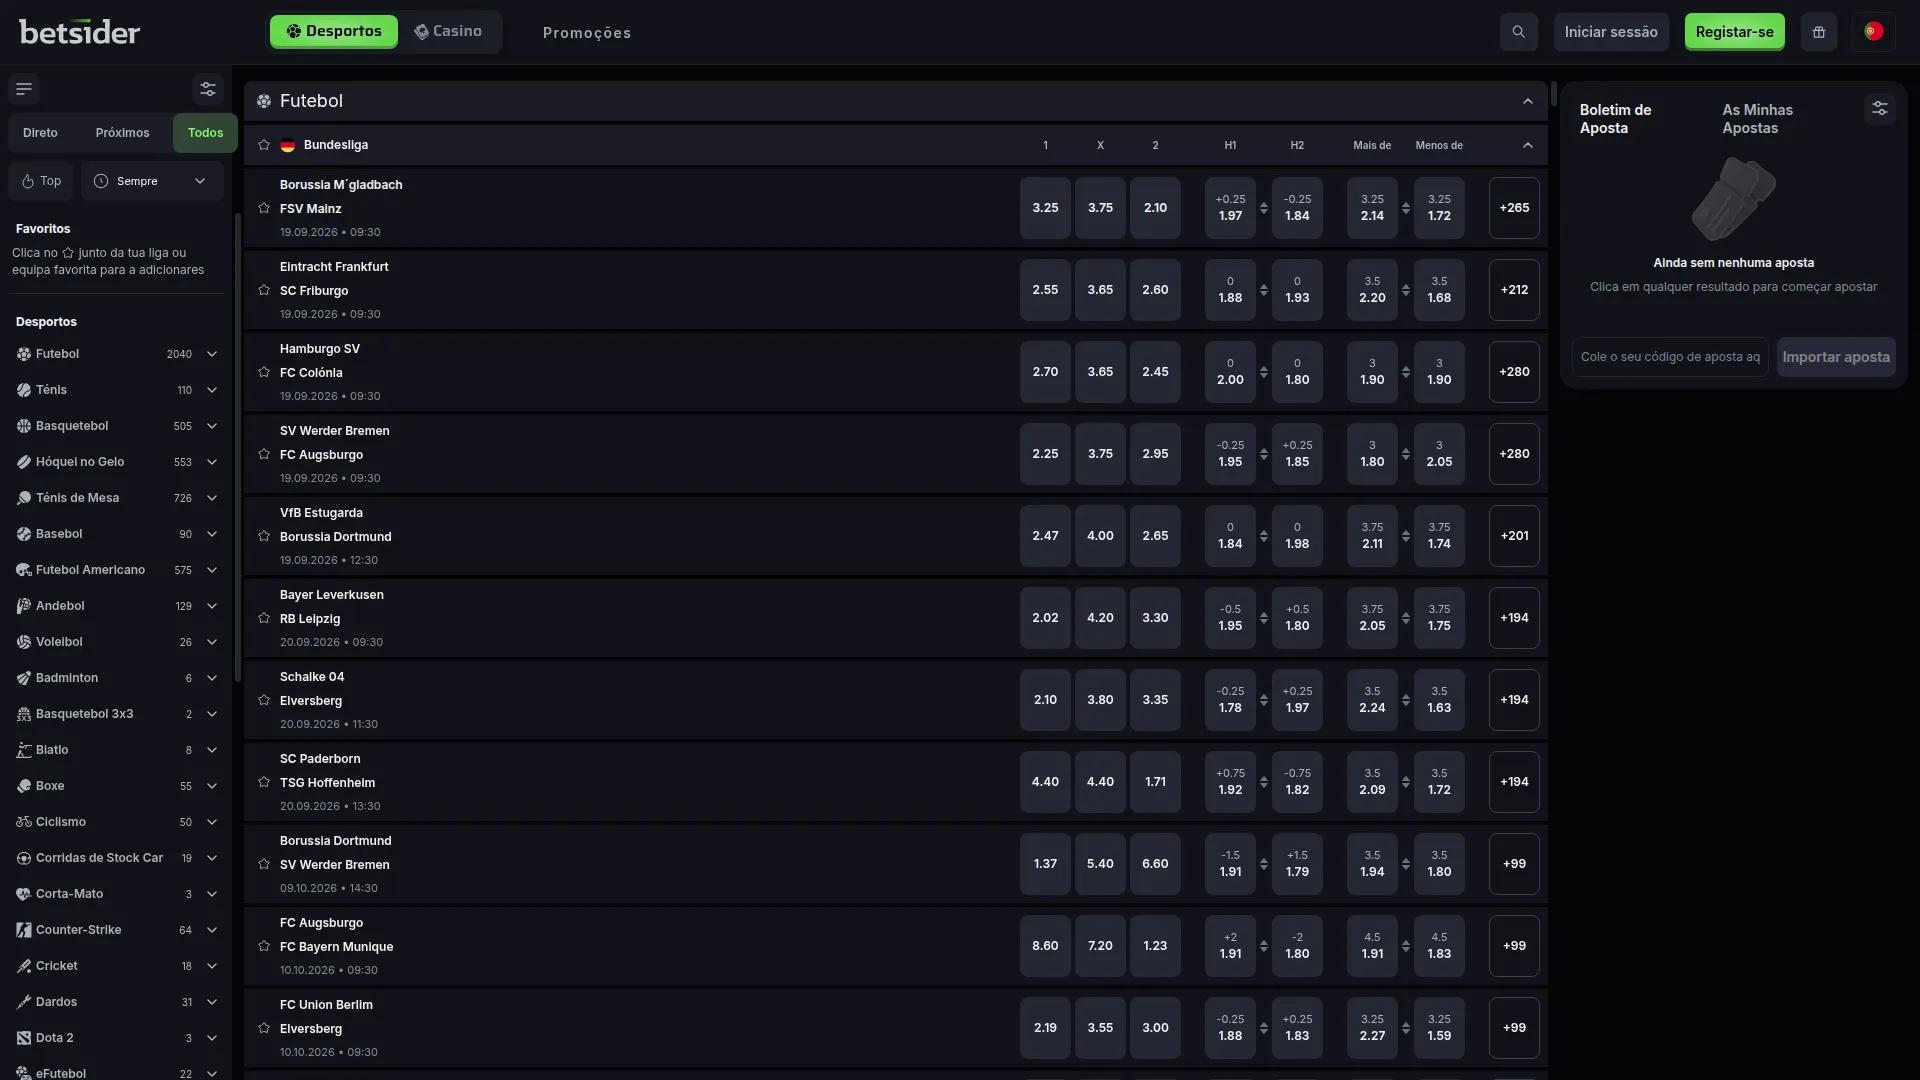Select the Counter-Strike icon in sidebar
The image size is (1920, 1080).
(24, 930)
